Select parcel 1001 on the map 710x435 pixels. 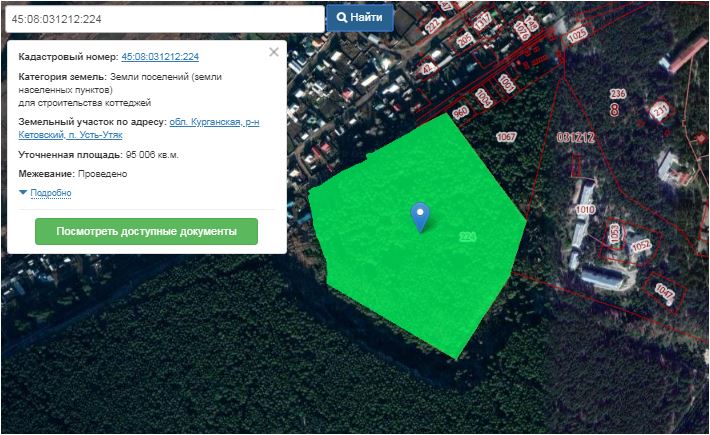[507, 82]
